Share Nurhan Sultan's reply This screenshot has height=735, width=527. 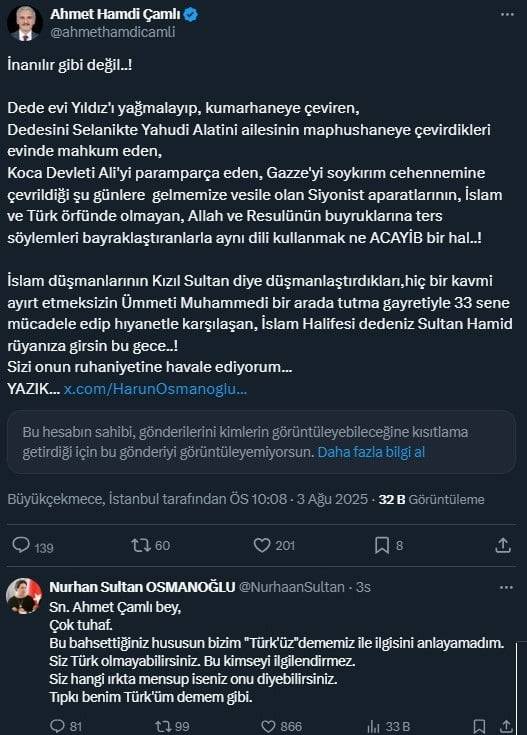point(506,726)
